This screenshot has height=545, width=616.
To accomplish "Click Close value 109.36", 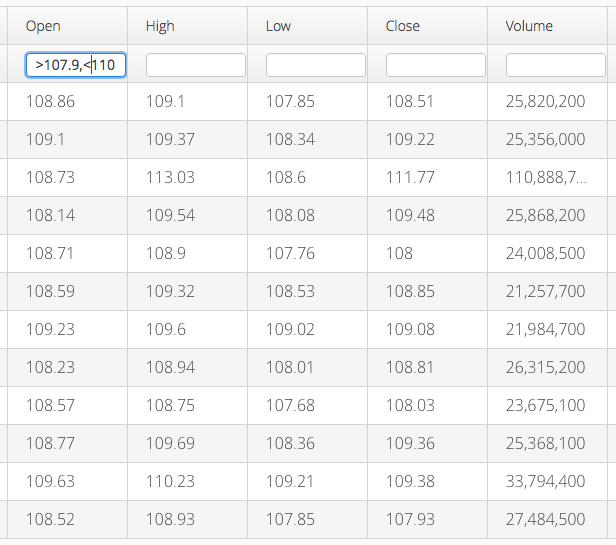I will click(410, 443).
